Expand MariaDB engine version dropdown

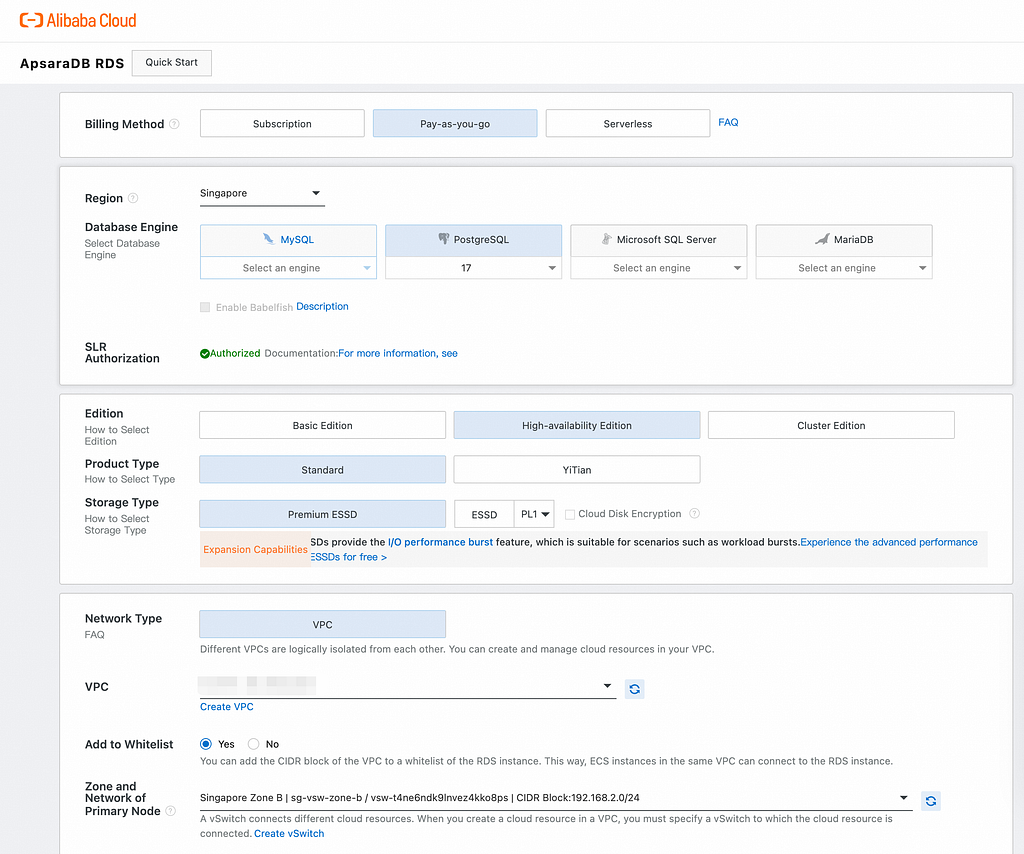pos(844,268)
